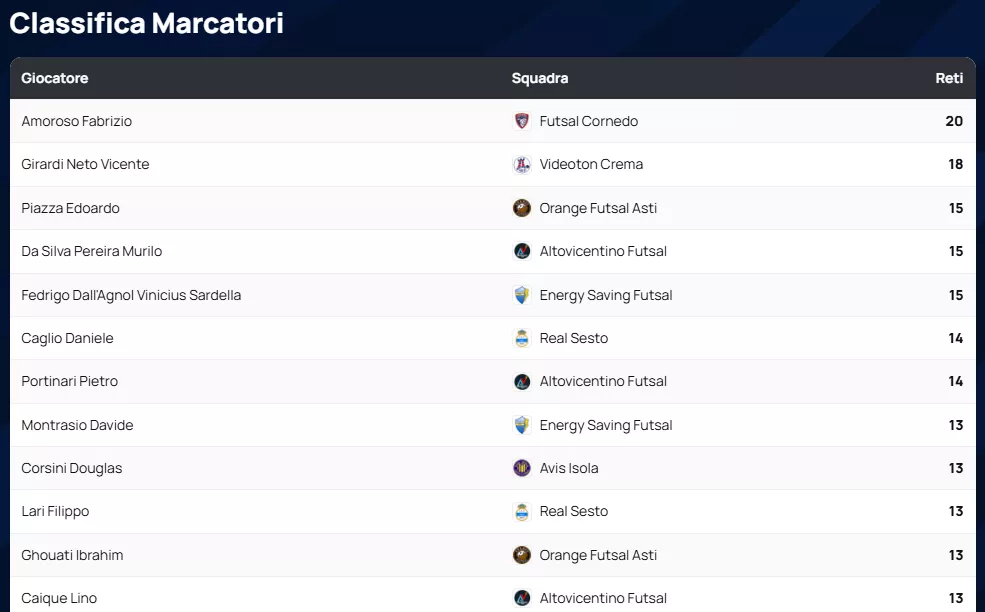Click Real Sesto crest in Caglio Daniele row

tap(522, 338)
